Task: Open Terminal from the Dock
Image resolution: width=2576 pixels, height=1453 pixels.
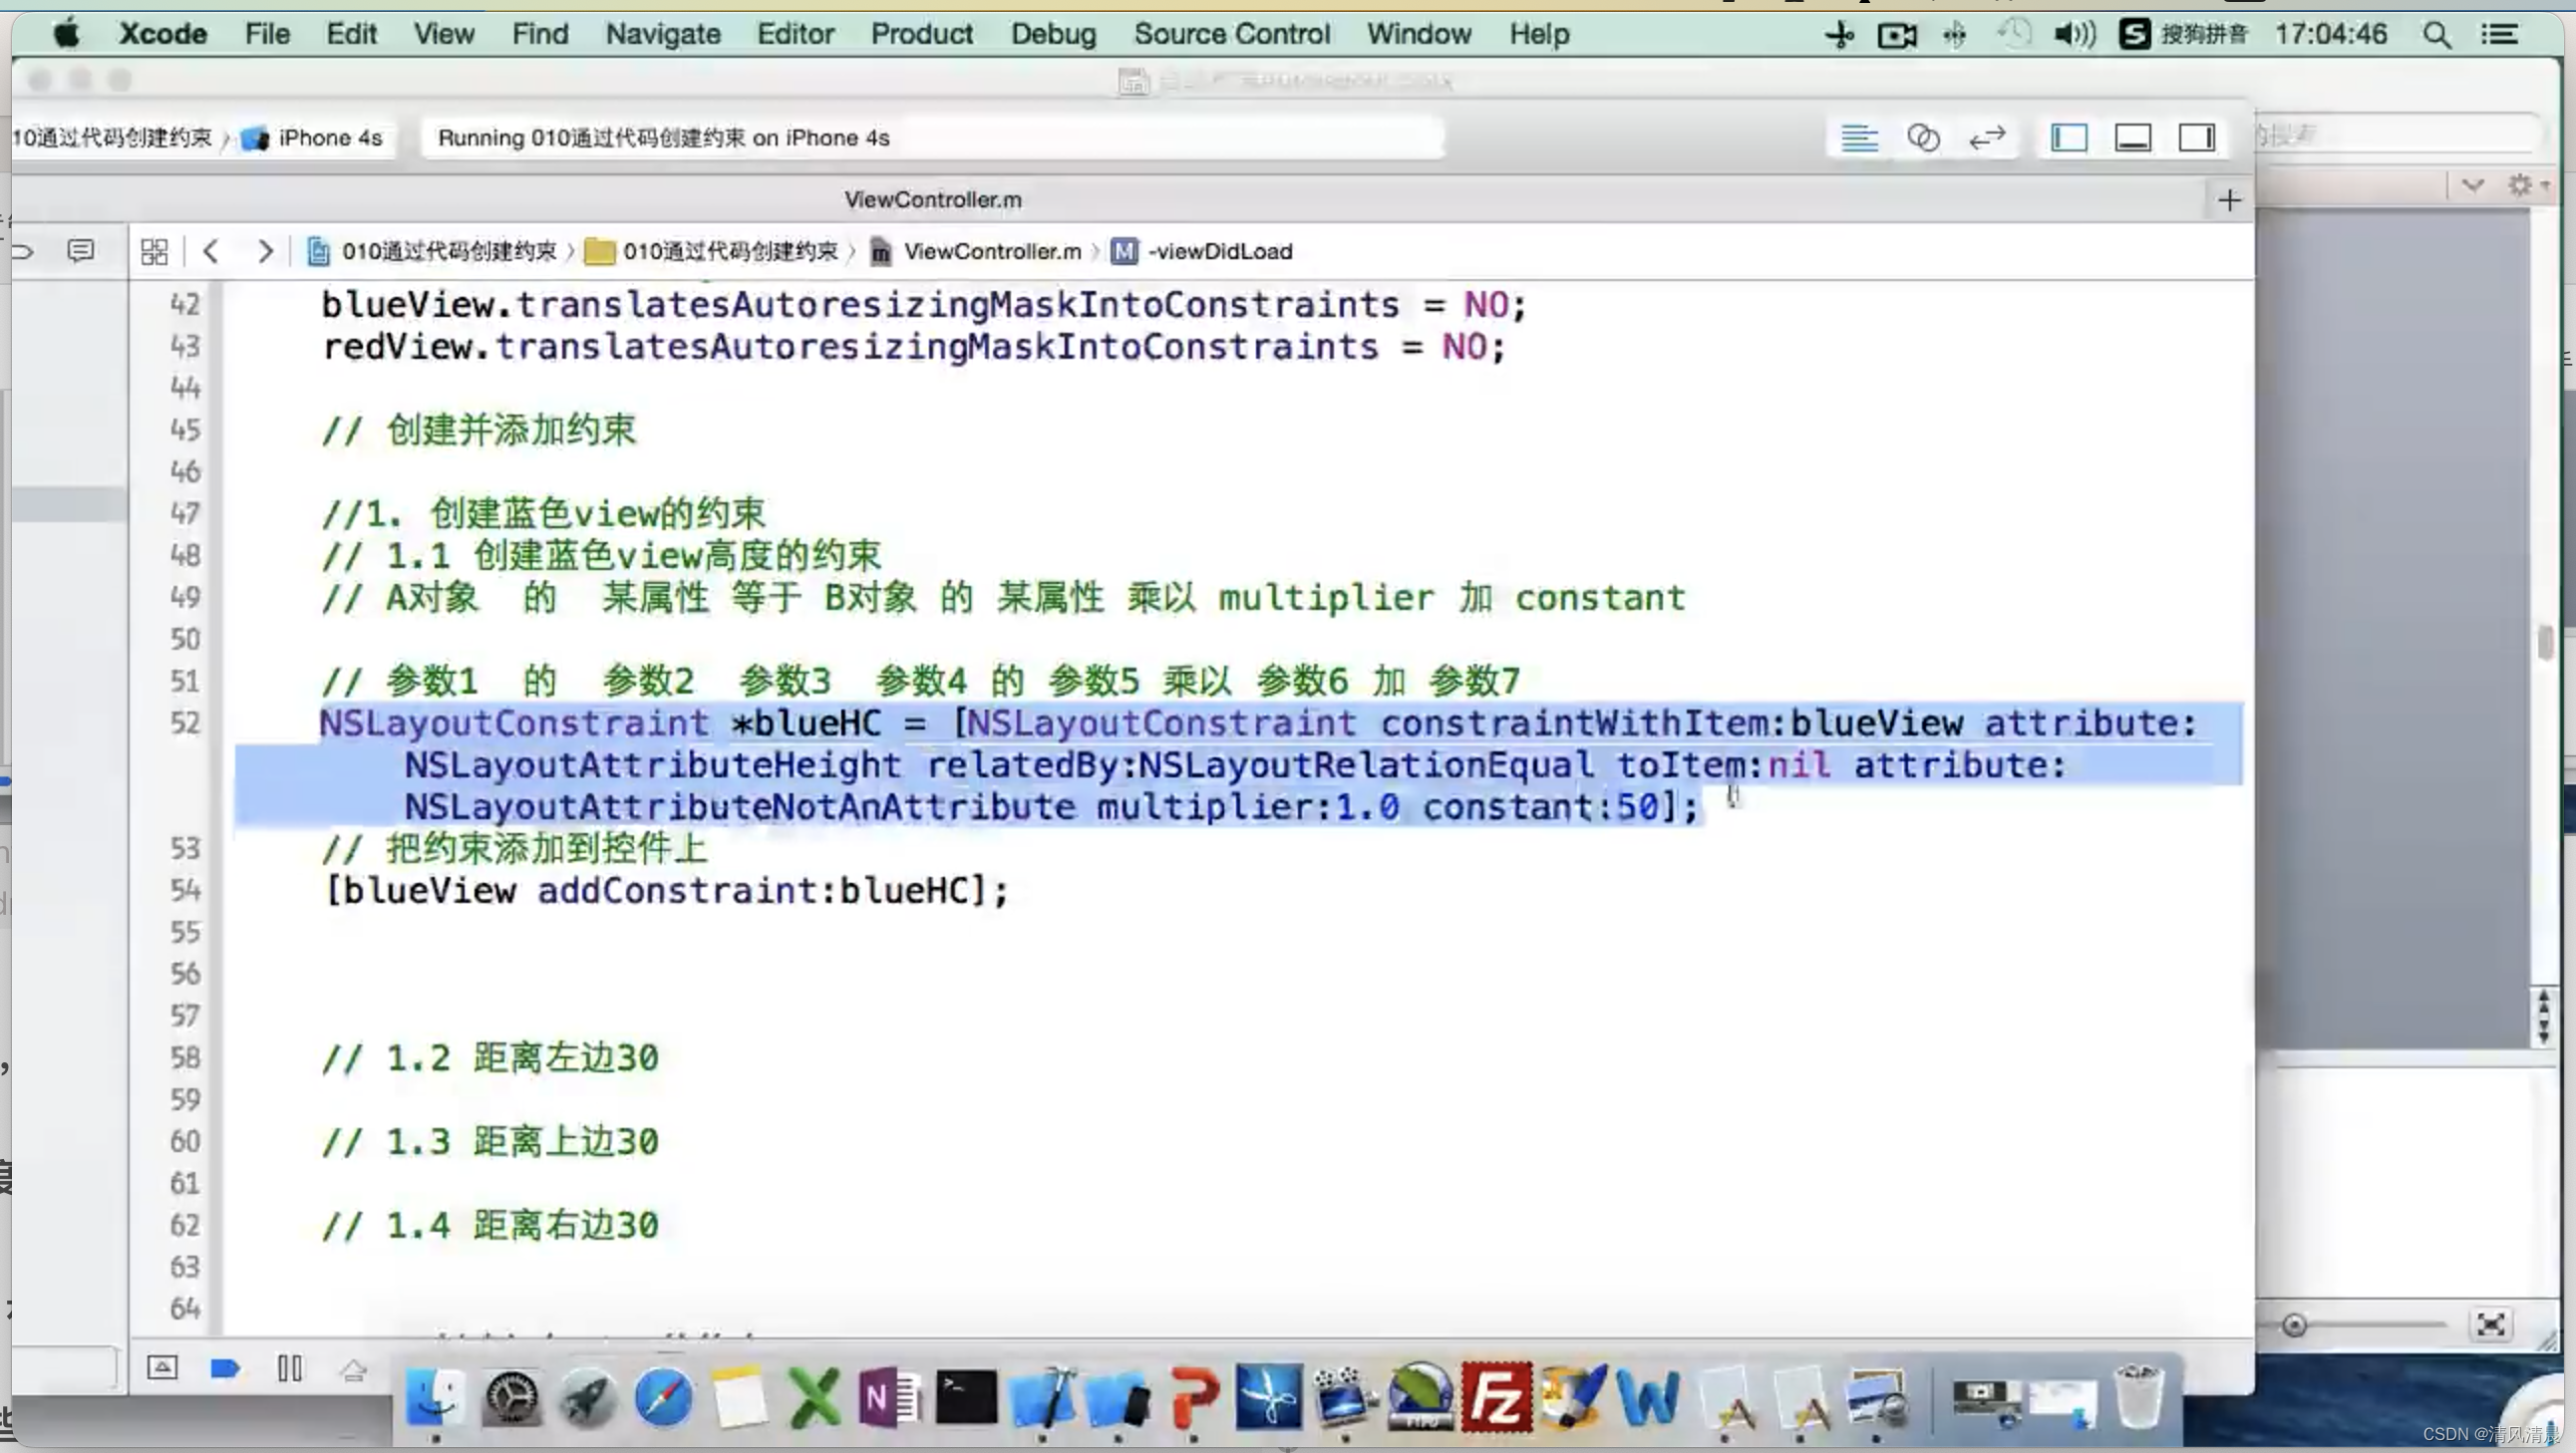Action: click(x=966, y=1396)
